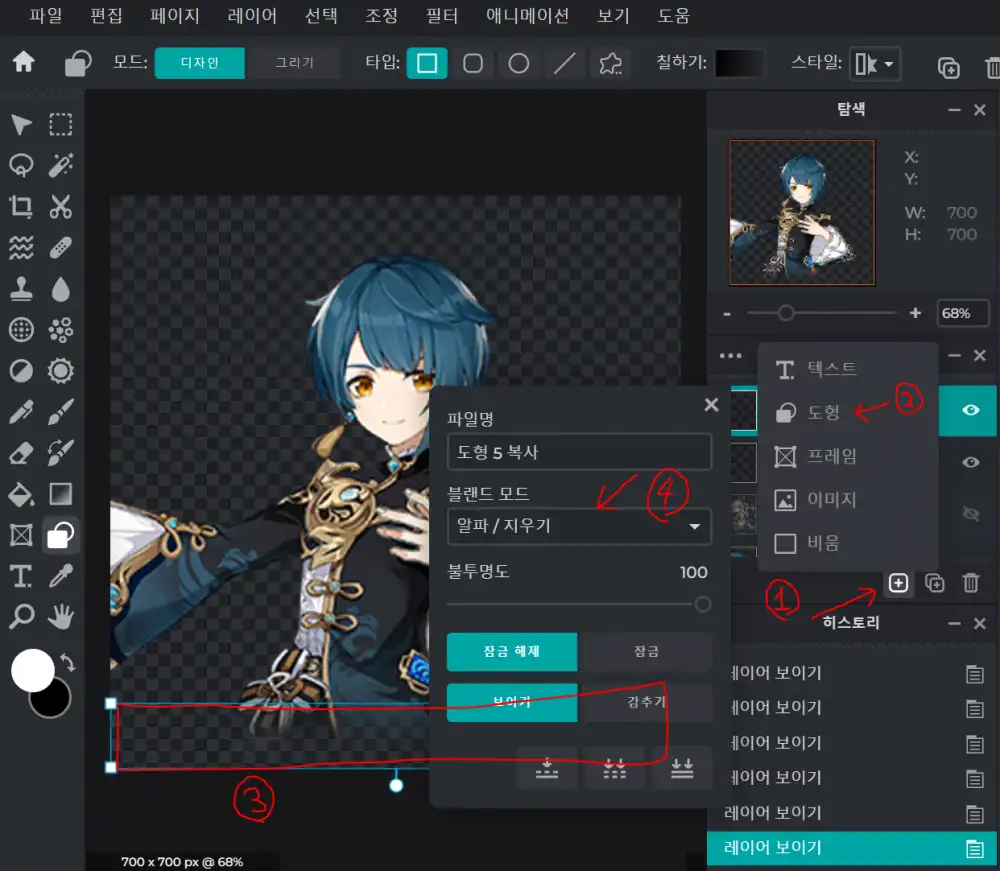Activate the Zoom magnifier tool

(x=20, y=616)
